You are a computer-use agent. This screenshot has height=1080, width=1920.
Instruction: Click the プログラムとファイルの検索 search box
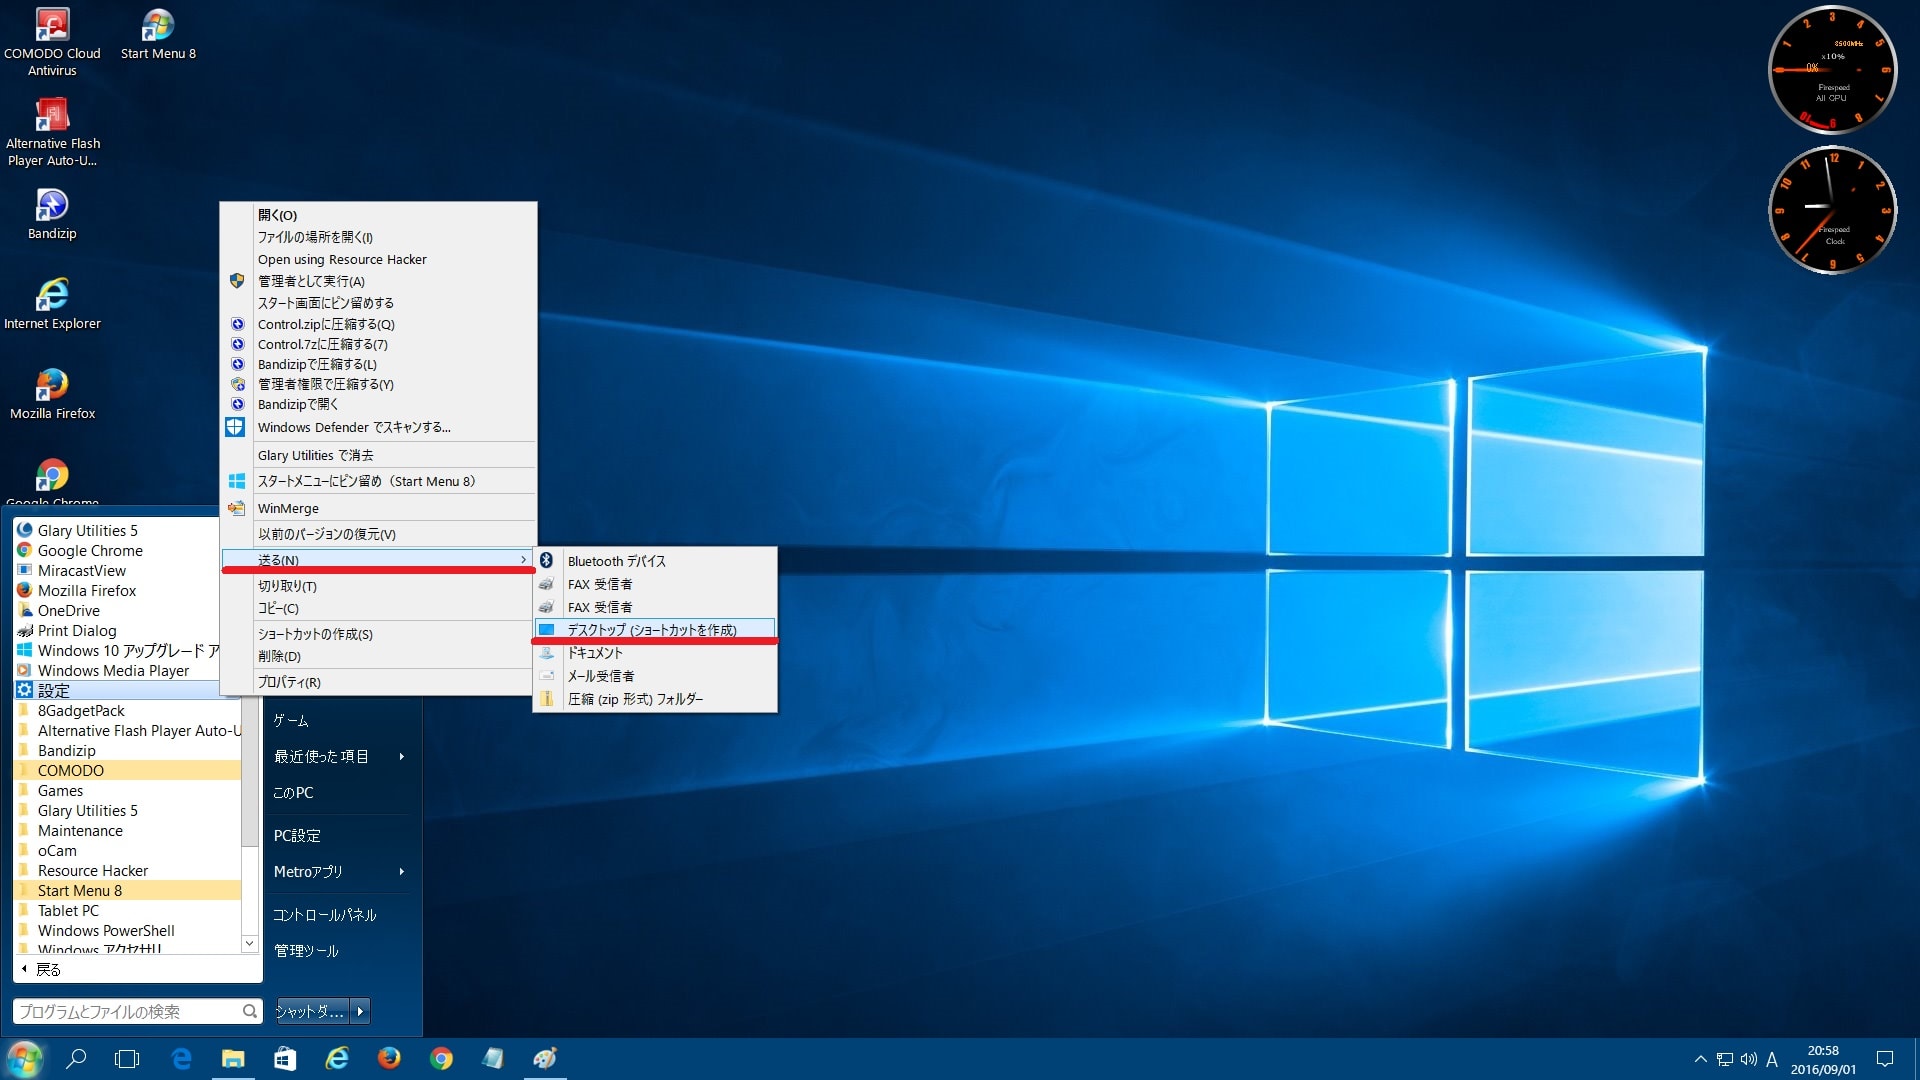(x=138, y=1011)
